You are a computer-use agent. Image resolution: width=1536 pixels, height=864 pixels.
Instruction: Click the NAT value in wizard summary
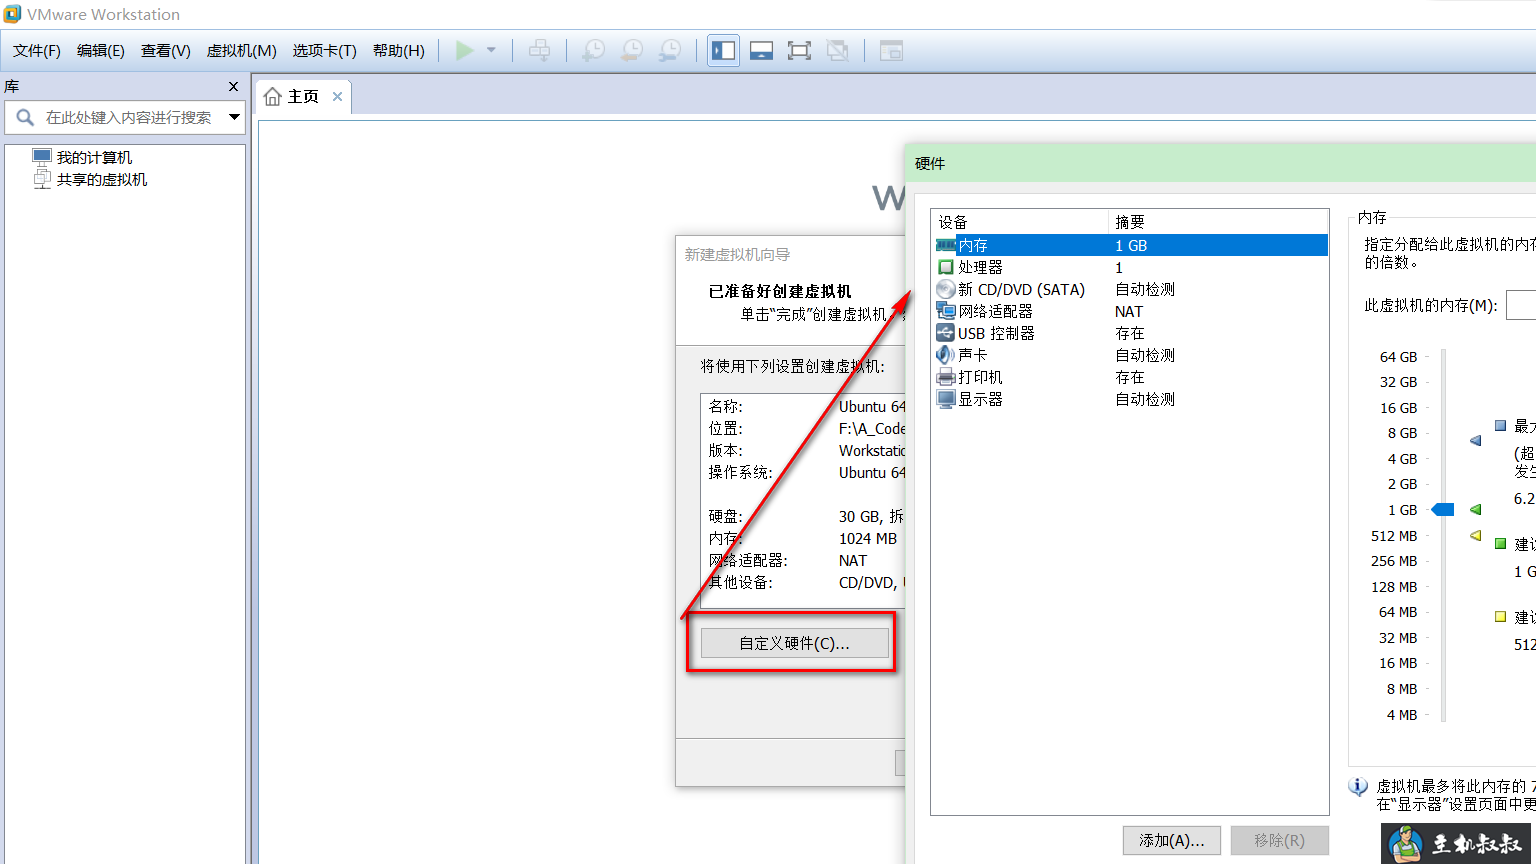pyautogui.click(x=853, y=560)
